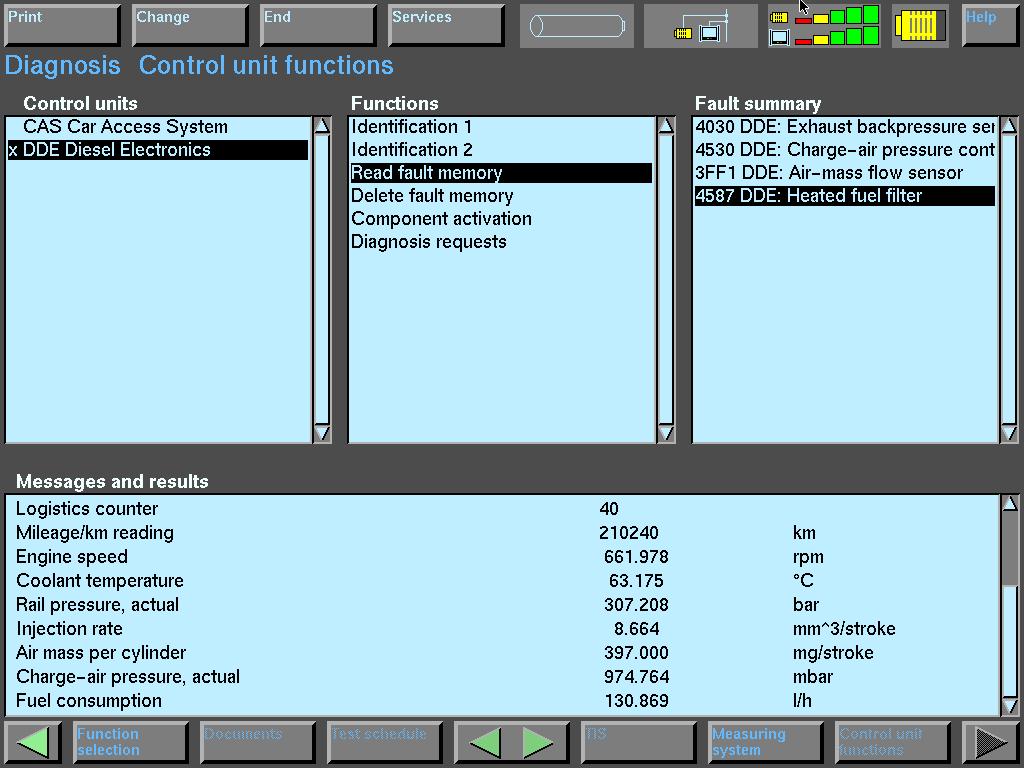Viewport: 1024px width, 768px height.
Task: Select fault 4030 DDE Exhaust backpressure
Action: tap(844, 127)
